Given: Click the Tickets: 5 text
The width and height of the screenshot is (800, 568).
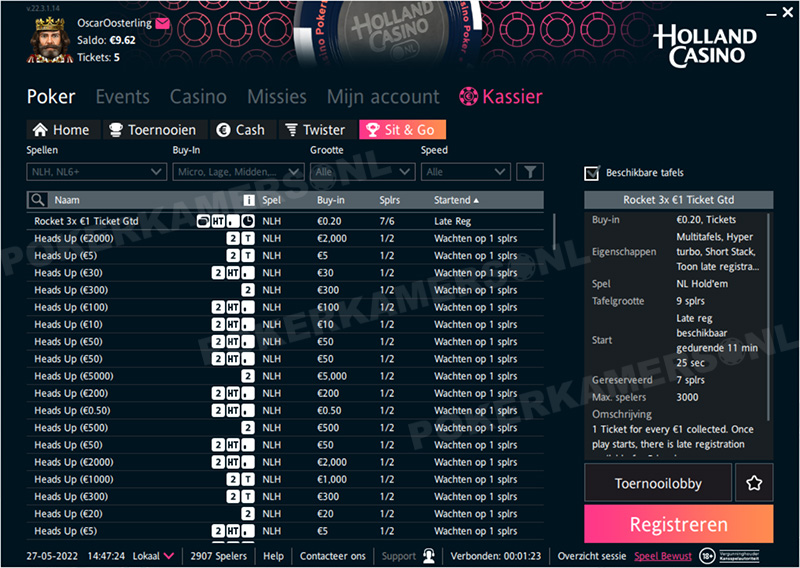Looking at the screenshot, I should click(98, 57).
